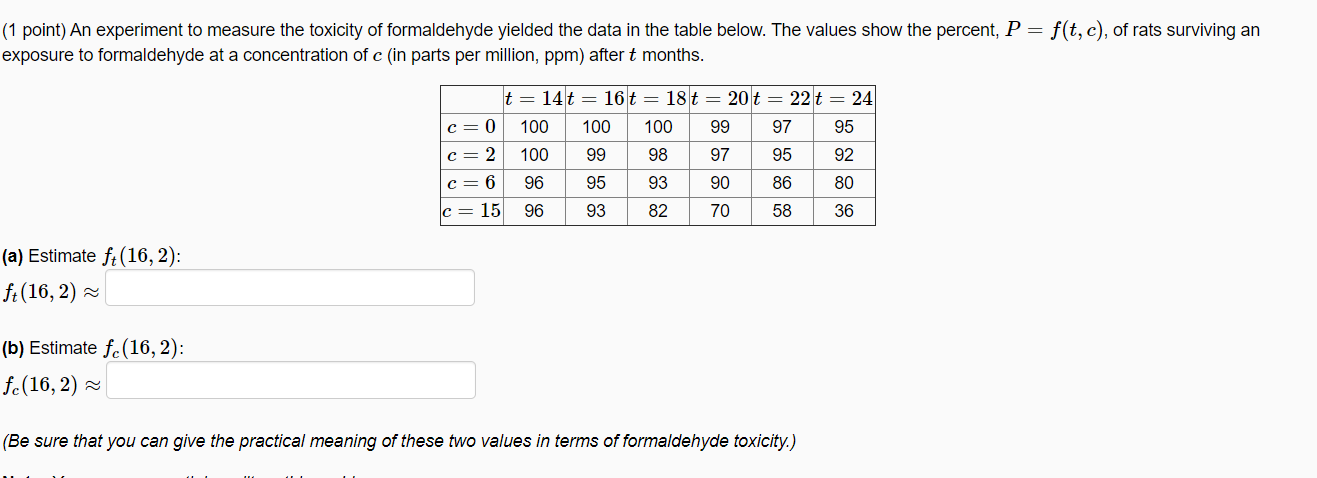Viewport: 1317px width, 478px height.
Task: Select the t = 22 column header
Action: pyautogui.click(x=783, y=99)
